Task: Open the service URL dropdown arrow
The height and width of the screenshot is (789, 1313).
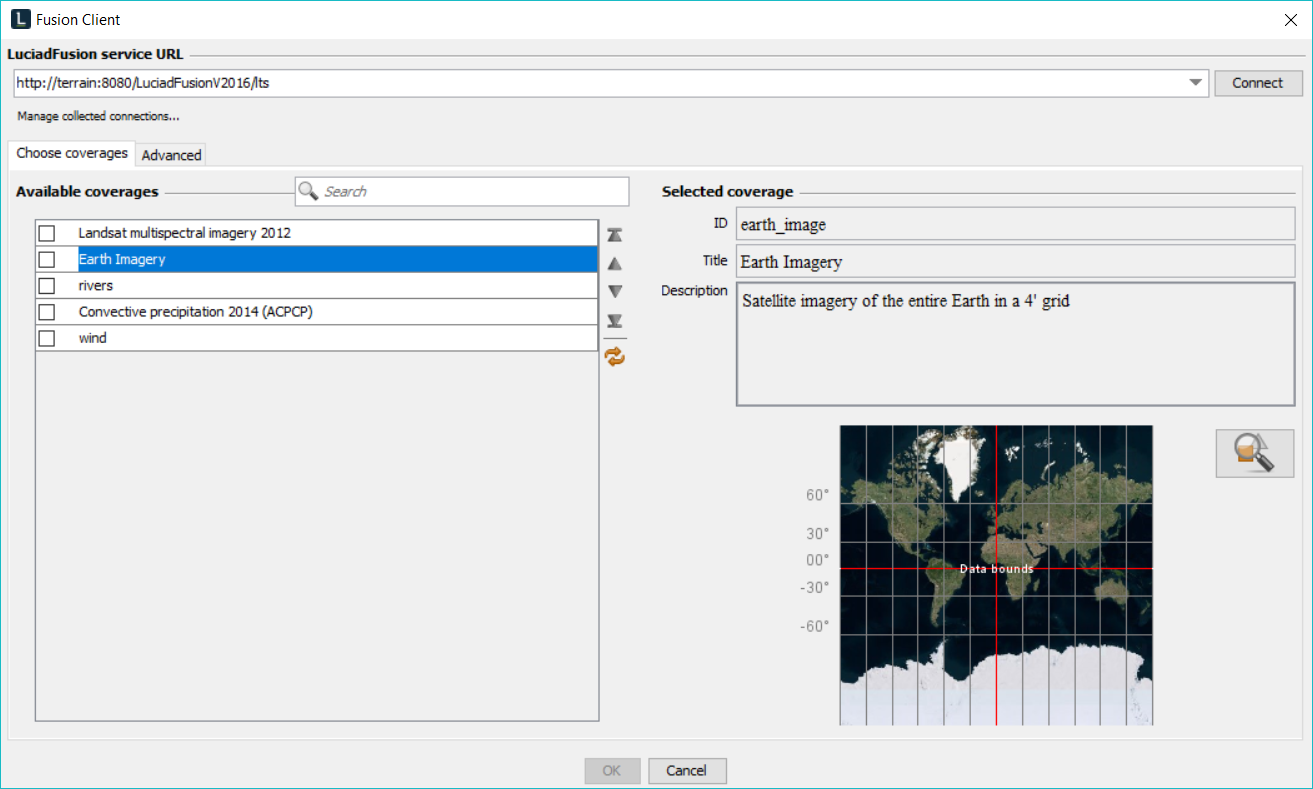Action: point(1196,83)
